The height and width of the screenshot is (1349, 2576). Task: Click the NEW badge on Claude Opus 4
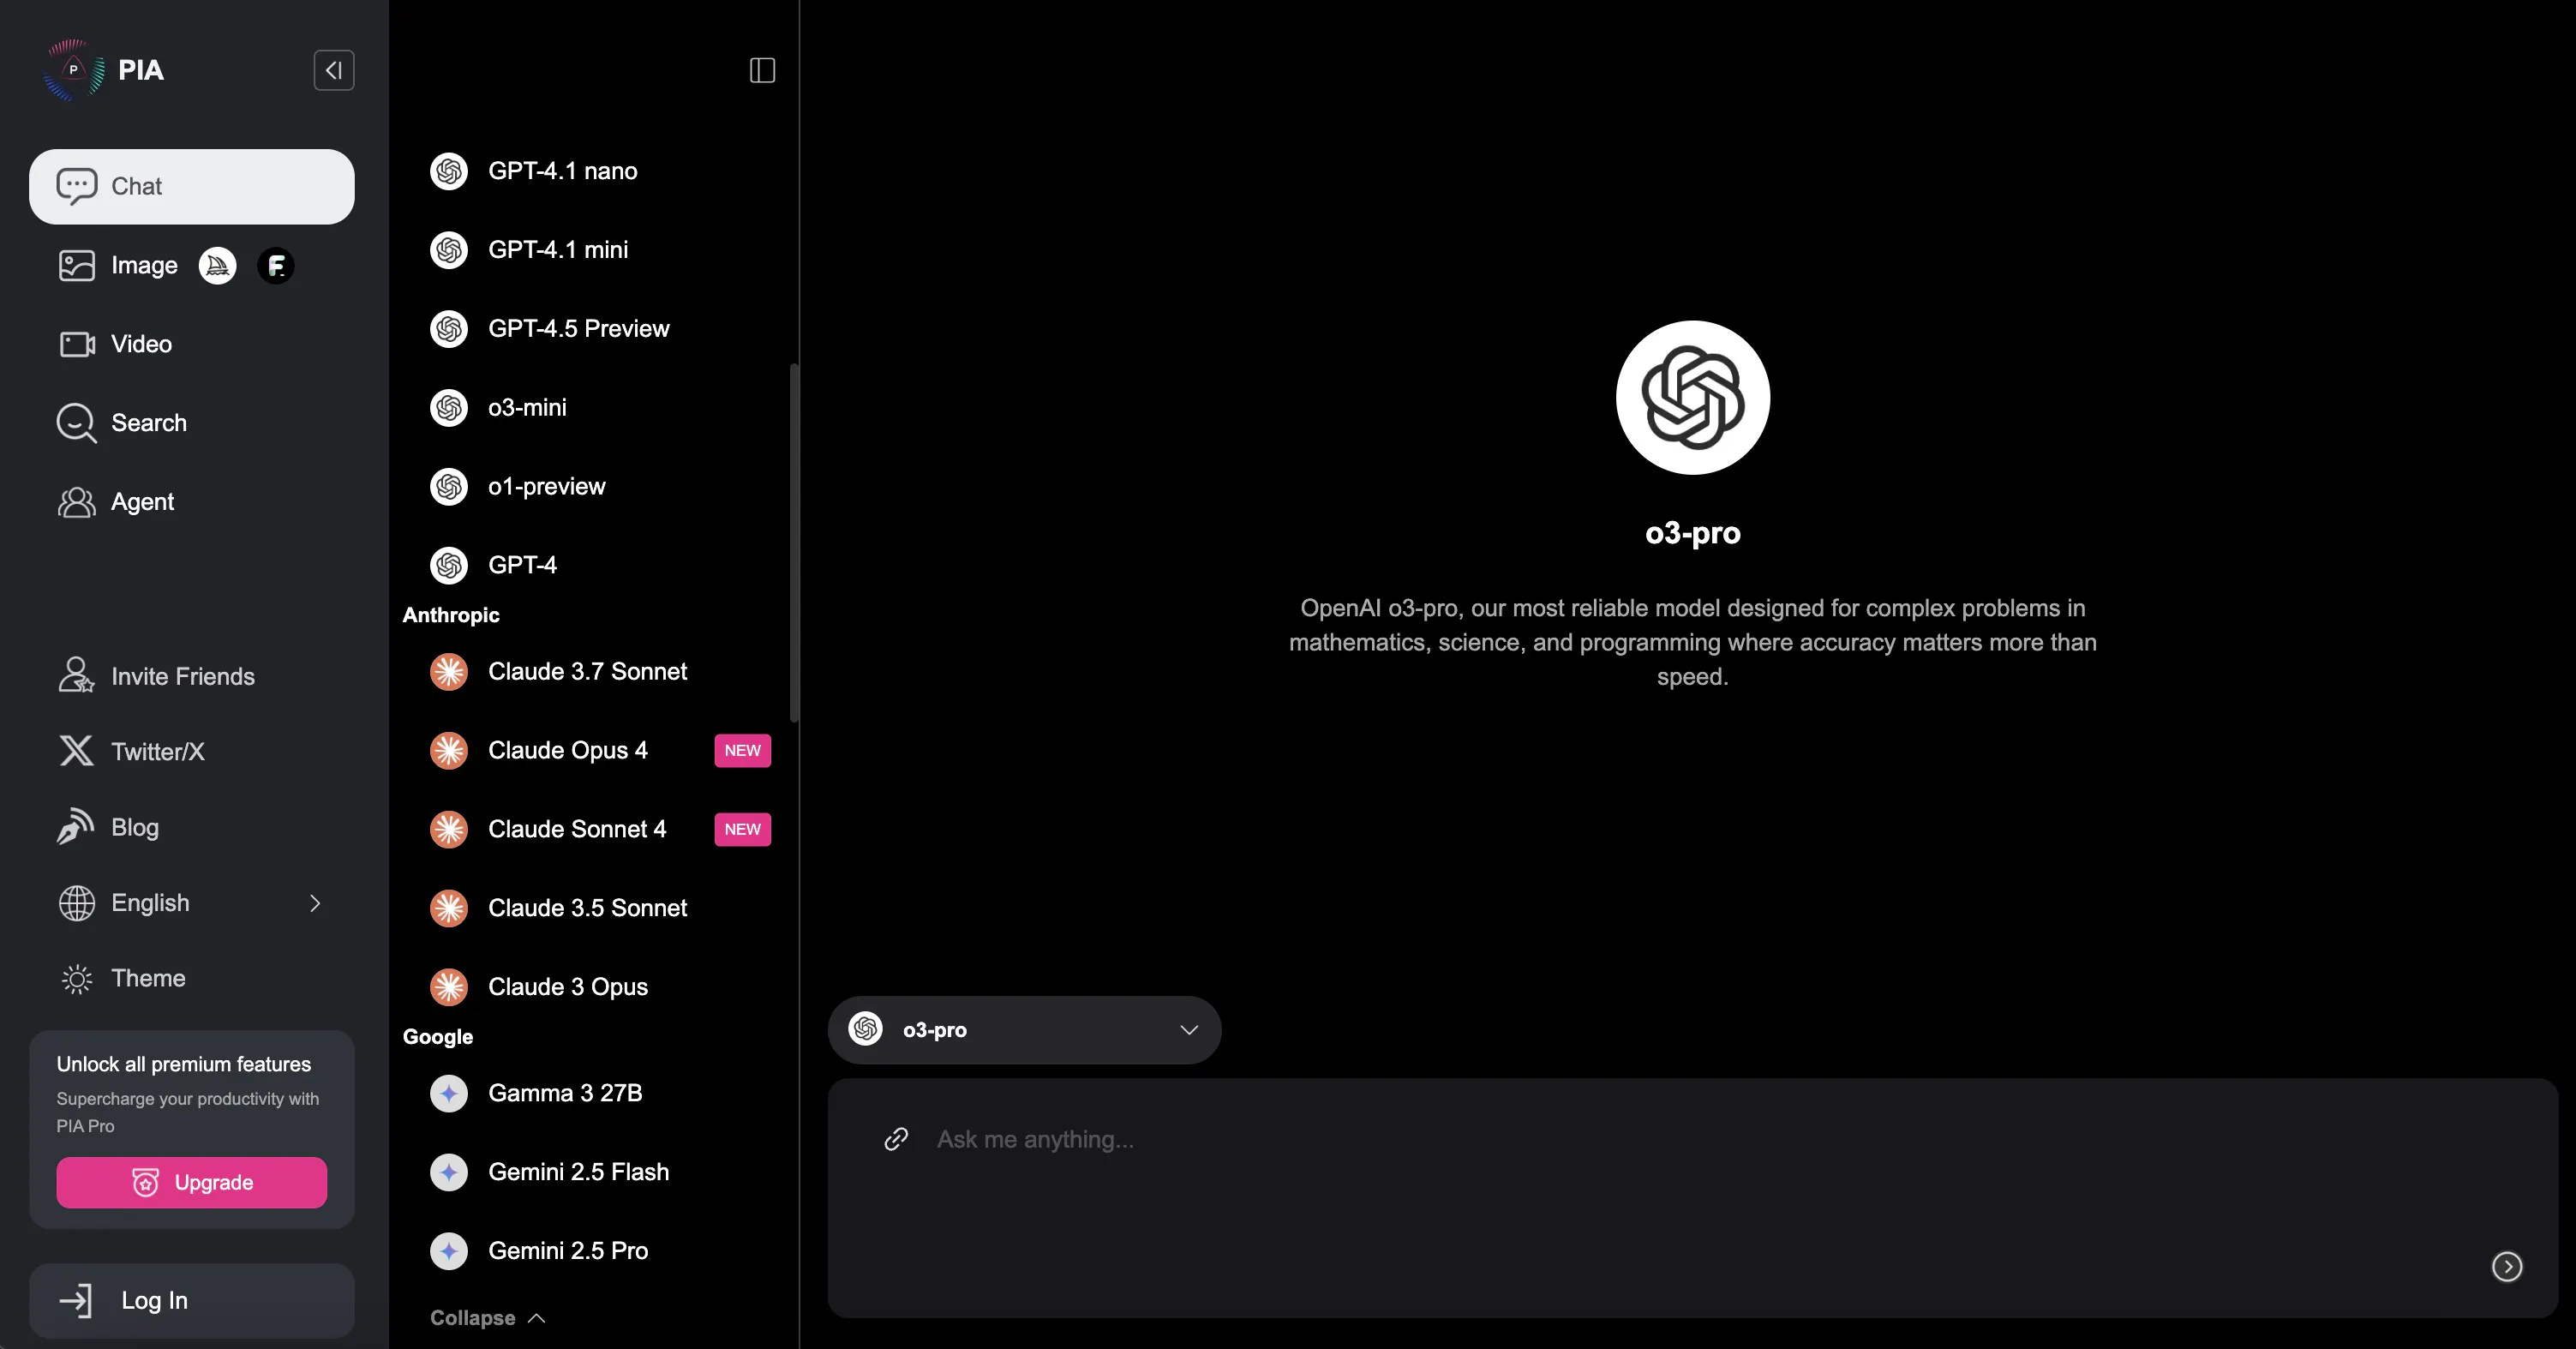click(742, 750)
